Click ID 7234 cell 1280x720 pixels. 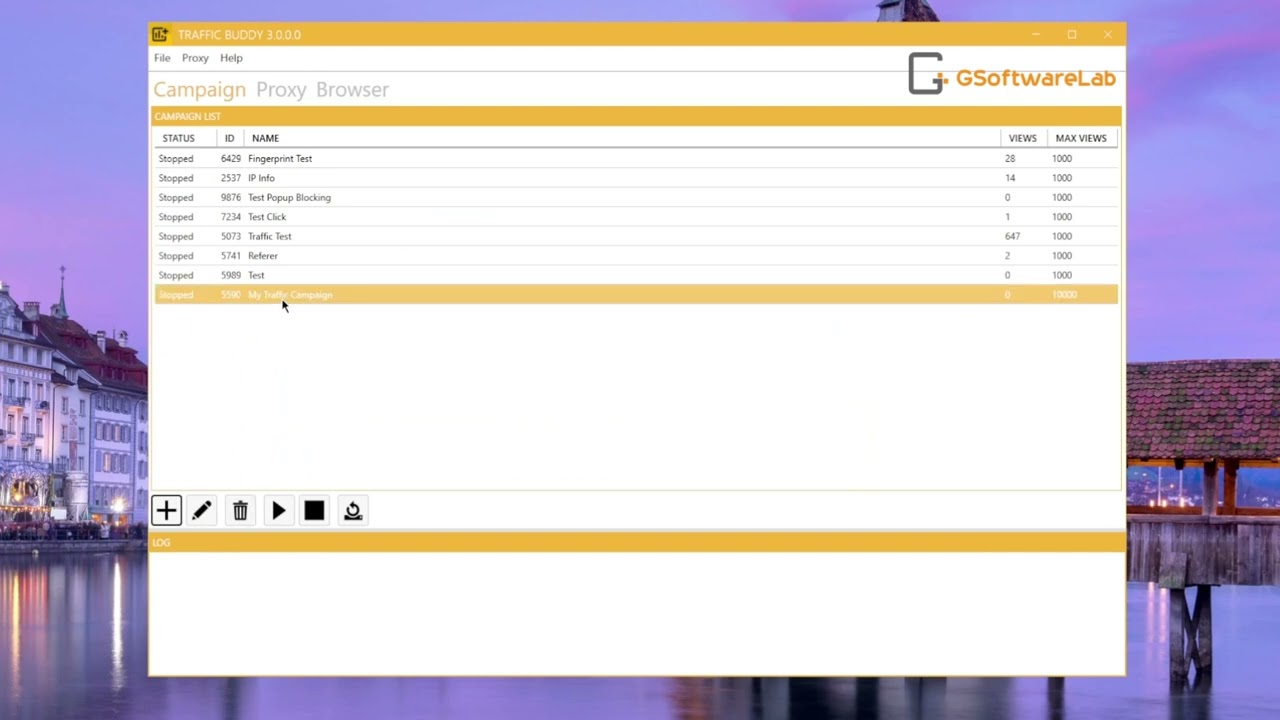click(231, 217)
